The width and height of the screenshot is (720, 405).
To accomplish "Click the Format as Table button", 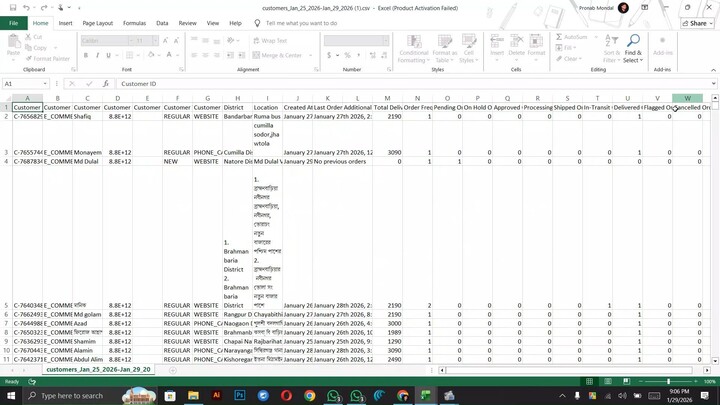I will point(444,48).
